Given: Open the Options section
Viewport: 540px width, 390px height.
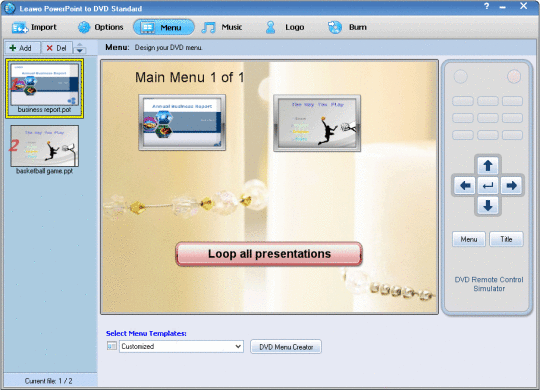Looking at the screenshot, I should tap(100, 27).
